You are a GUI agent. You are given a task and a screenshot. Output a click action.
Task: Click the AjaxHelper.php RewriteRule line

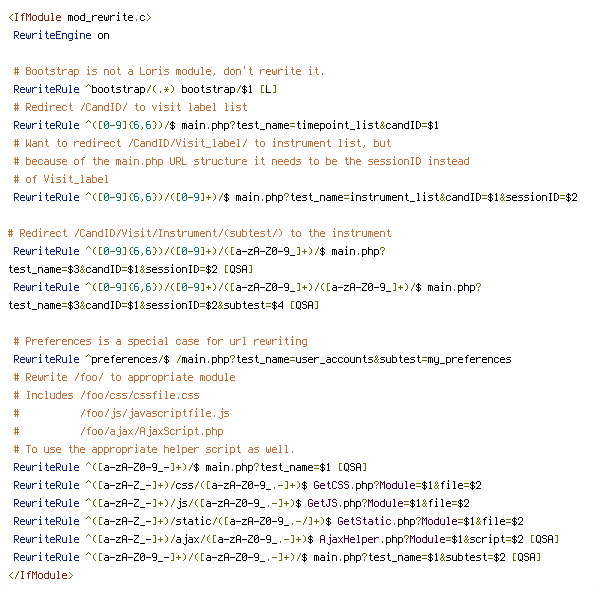pyautogui.click(x=286, y=539)
